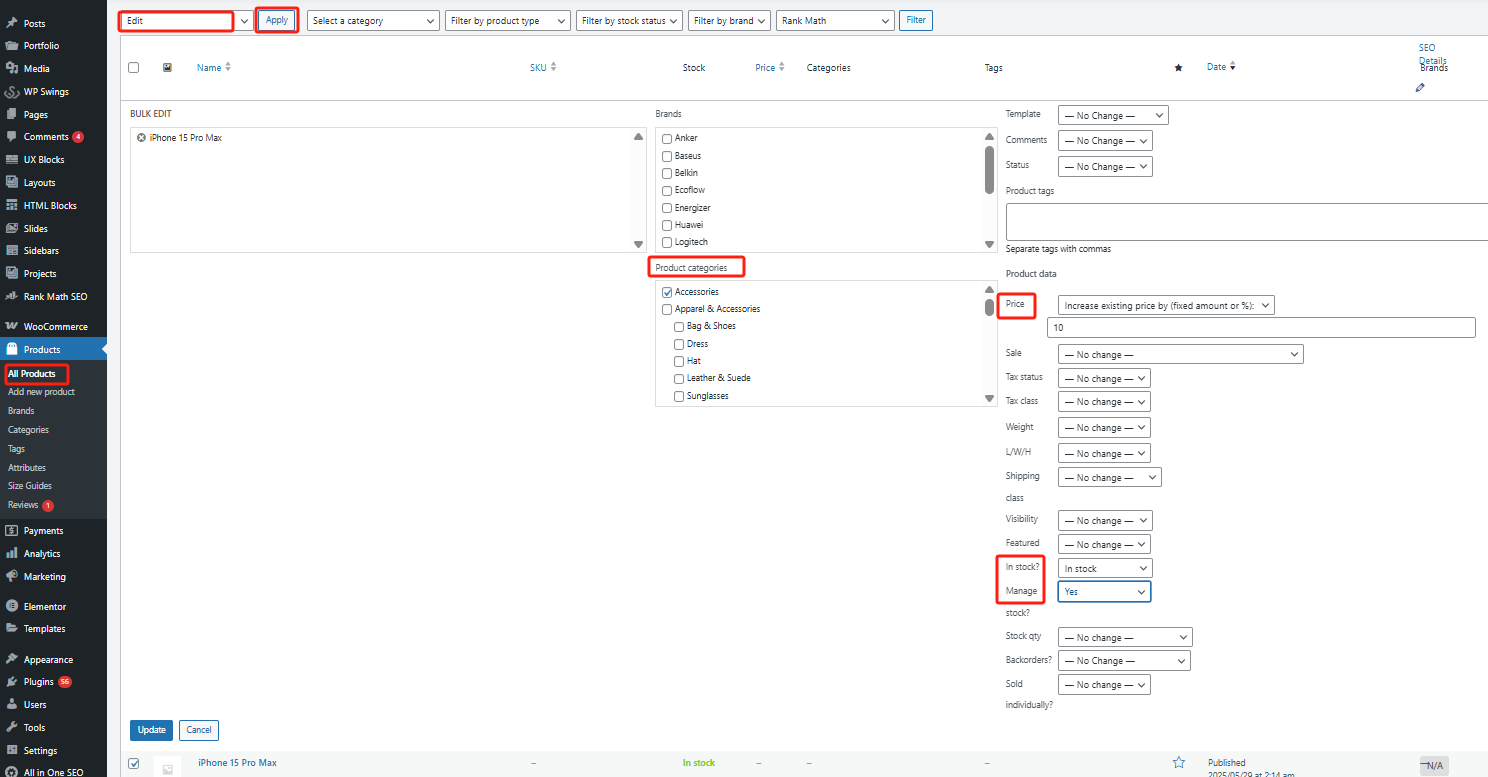Toggle featured star for iPhone 15 Pro Max
This screenshot has height=777, width=1488.
coord(1178,763)
